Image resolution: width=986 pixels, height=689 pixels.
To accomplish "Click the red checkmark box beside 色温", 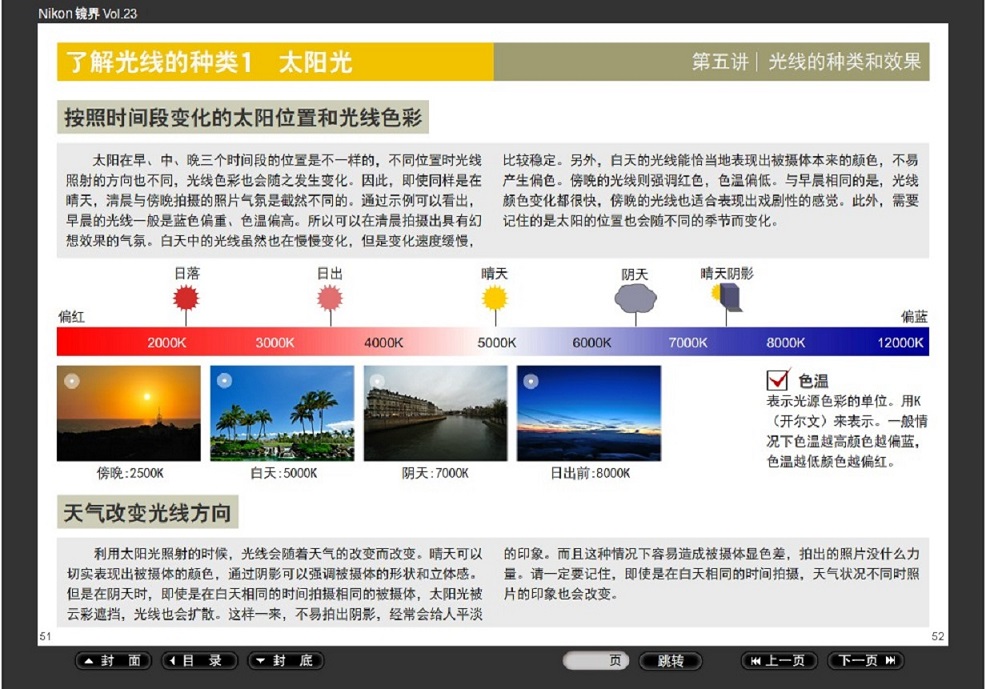I will [x=778, y=380].
